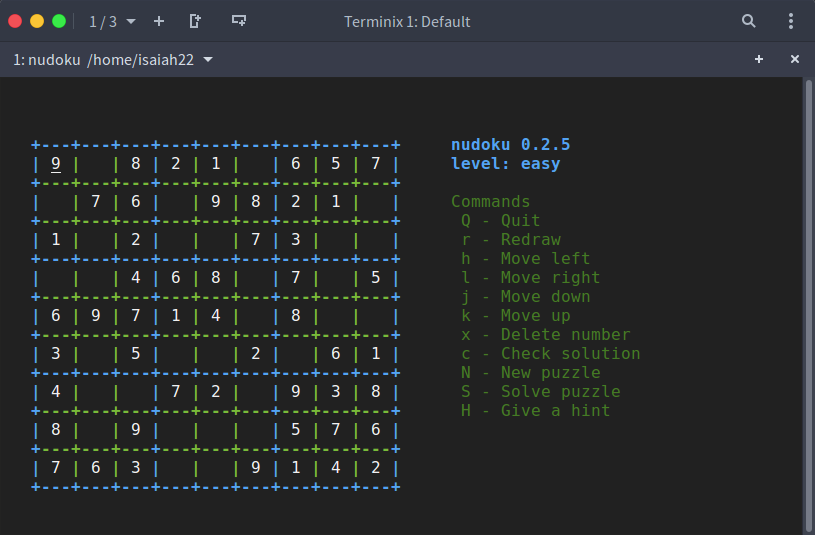Image resolution: width=815 pixels, height=535 pixels.
Task: Open the search magnifier icon
Action: [x=748, y=21]
